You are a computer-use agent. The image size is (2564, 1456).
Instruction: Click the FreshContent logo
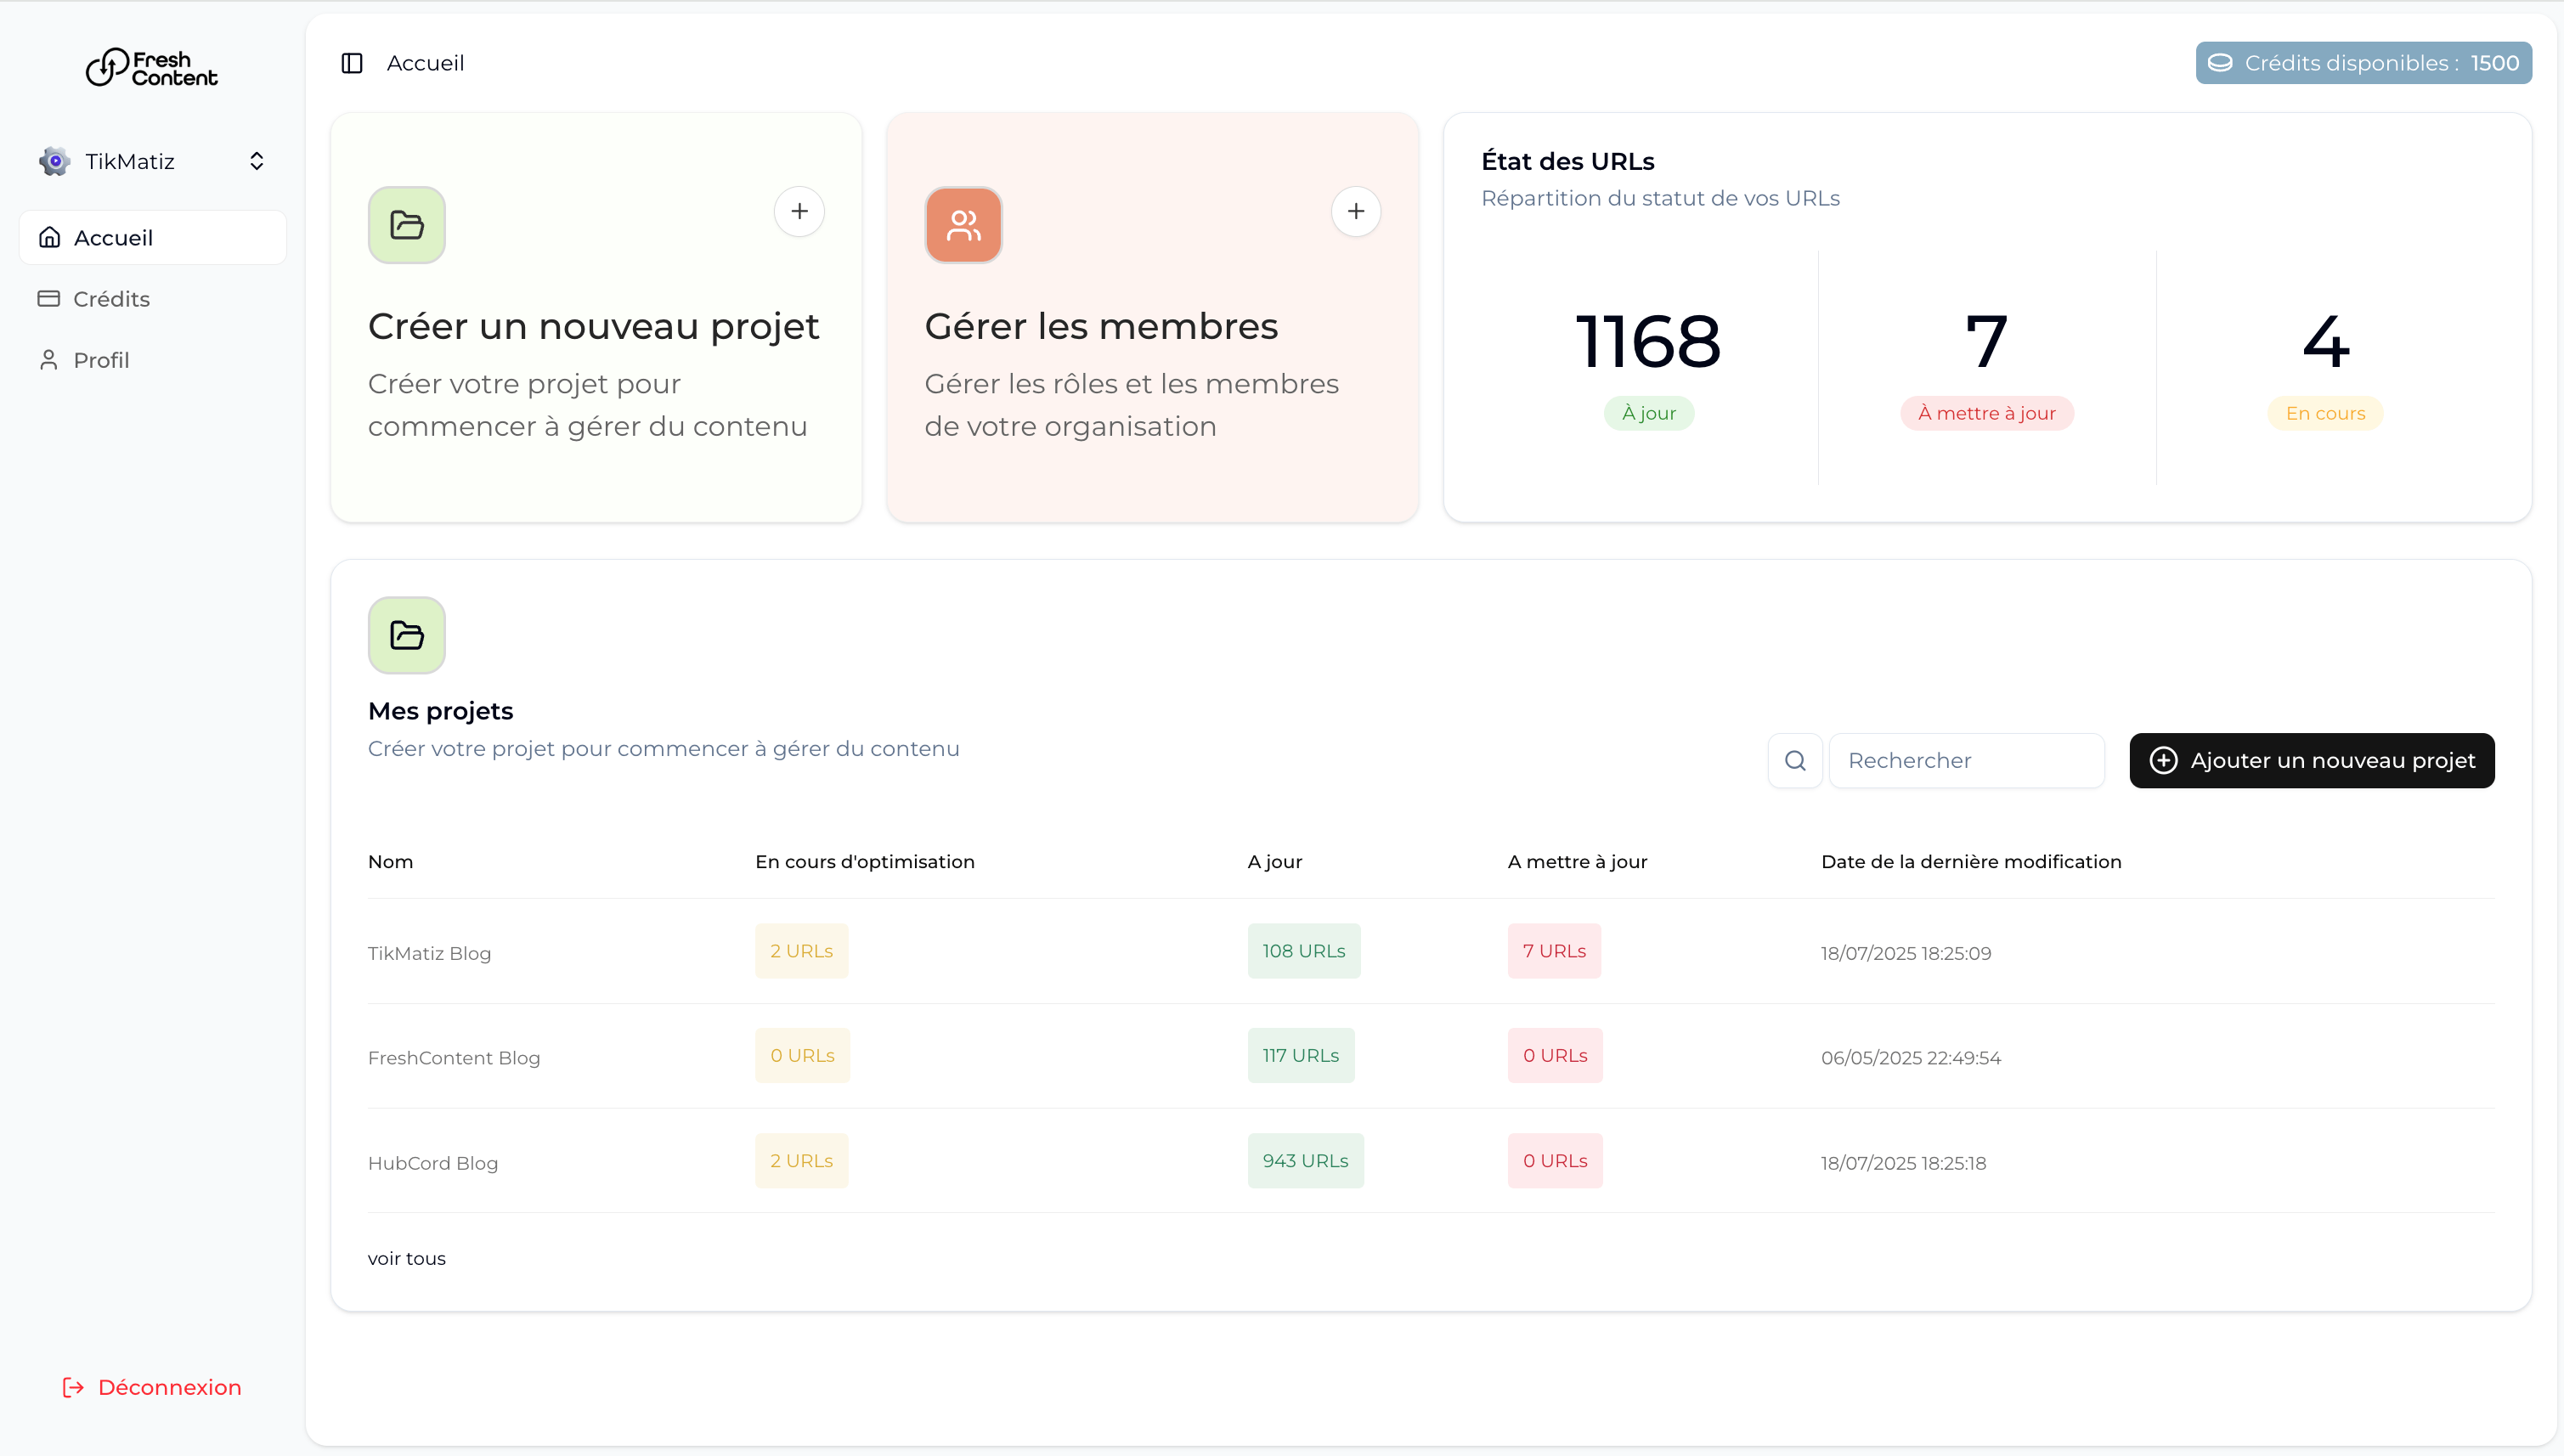152,67
